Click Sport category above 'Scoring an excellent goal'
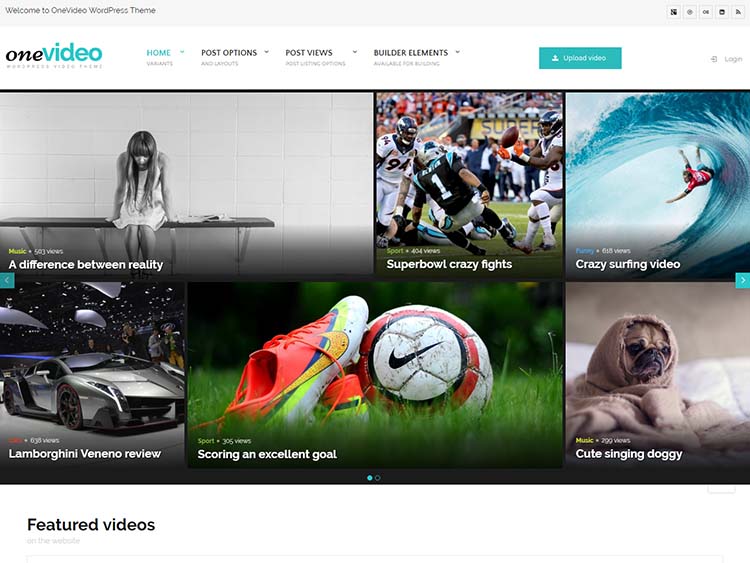750x563 pixels. tap(206, 441)
